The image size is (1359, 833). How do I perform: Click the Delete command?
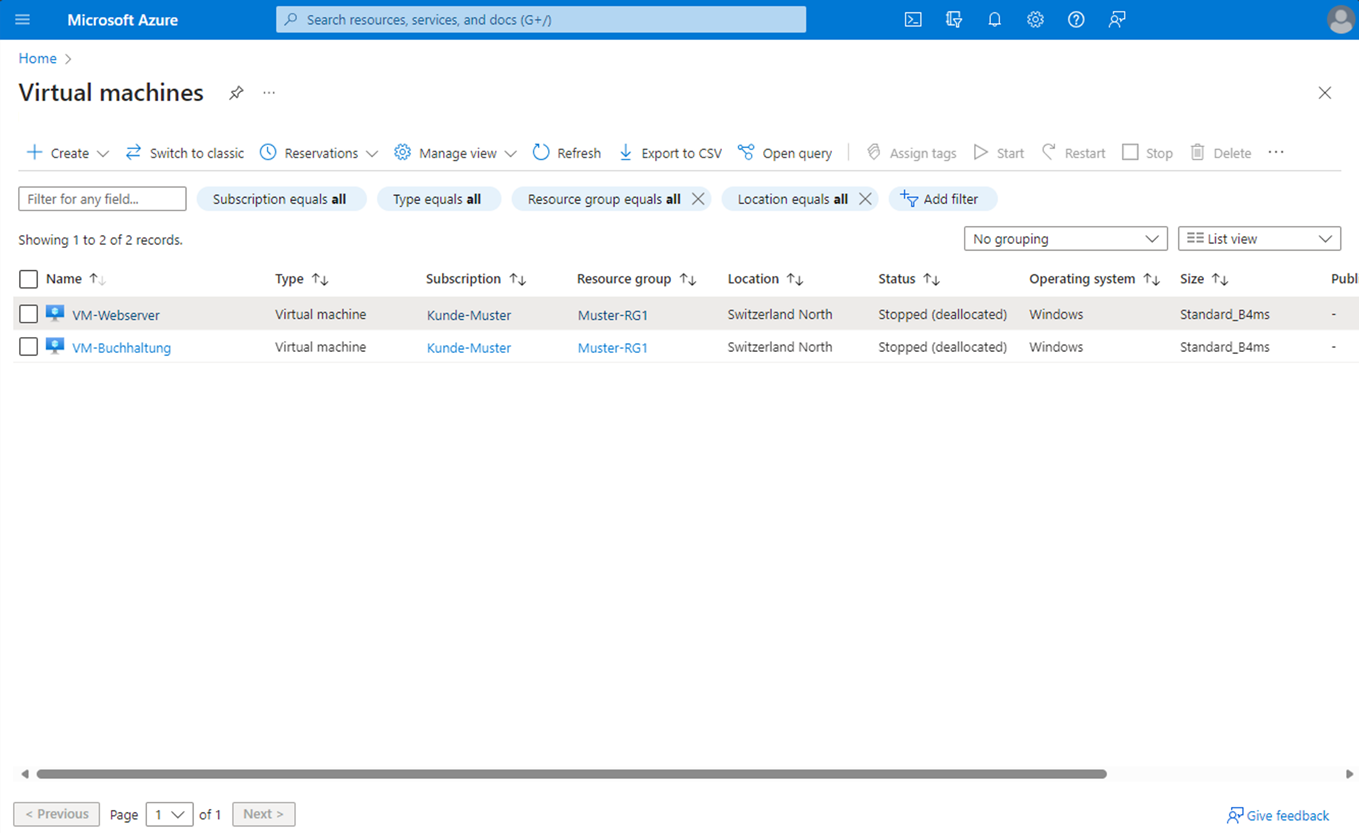tap(1221, 153)
